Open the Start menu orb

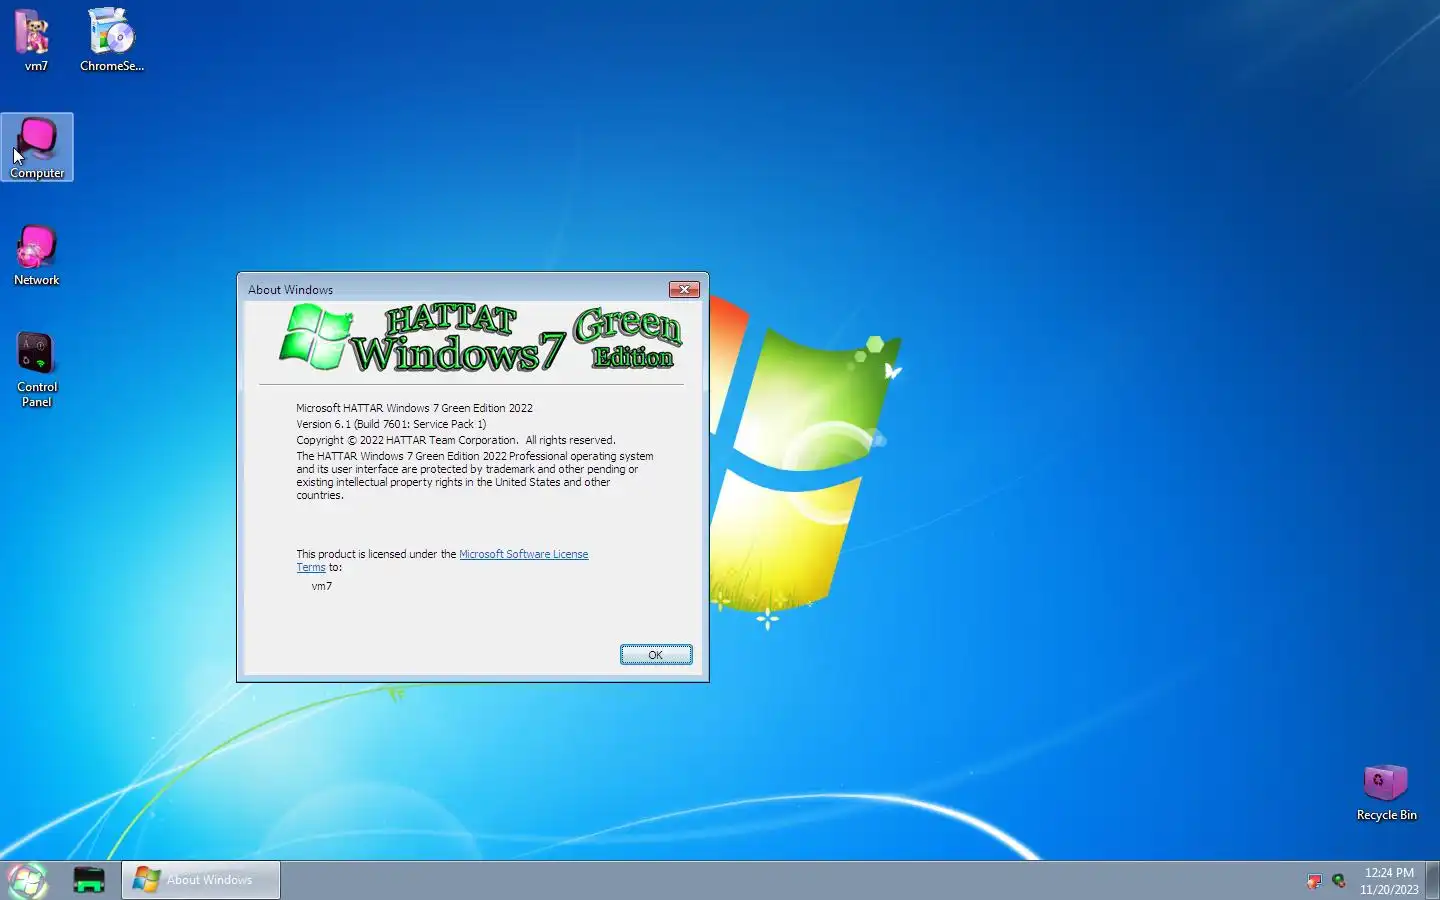pos(27,880)
